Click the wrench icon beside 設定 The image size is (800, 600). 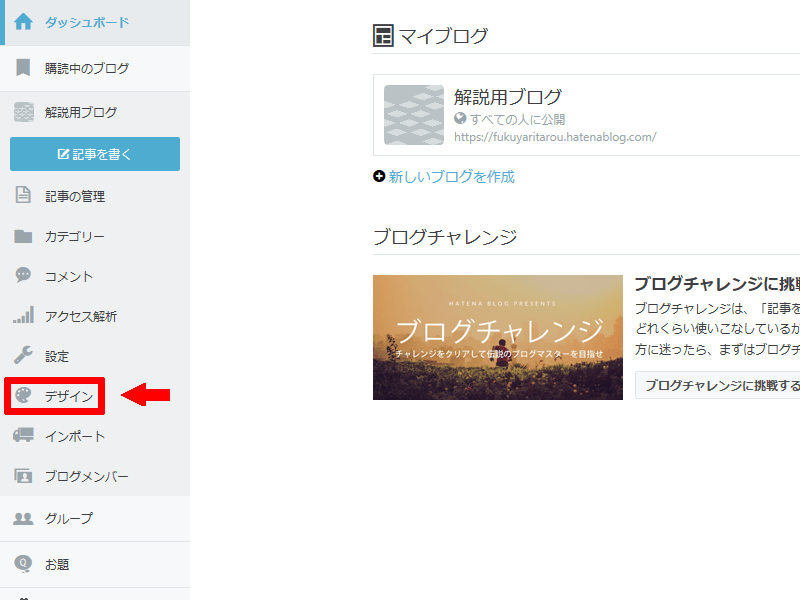coord(23,355)
